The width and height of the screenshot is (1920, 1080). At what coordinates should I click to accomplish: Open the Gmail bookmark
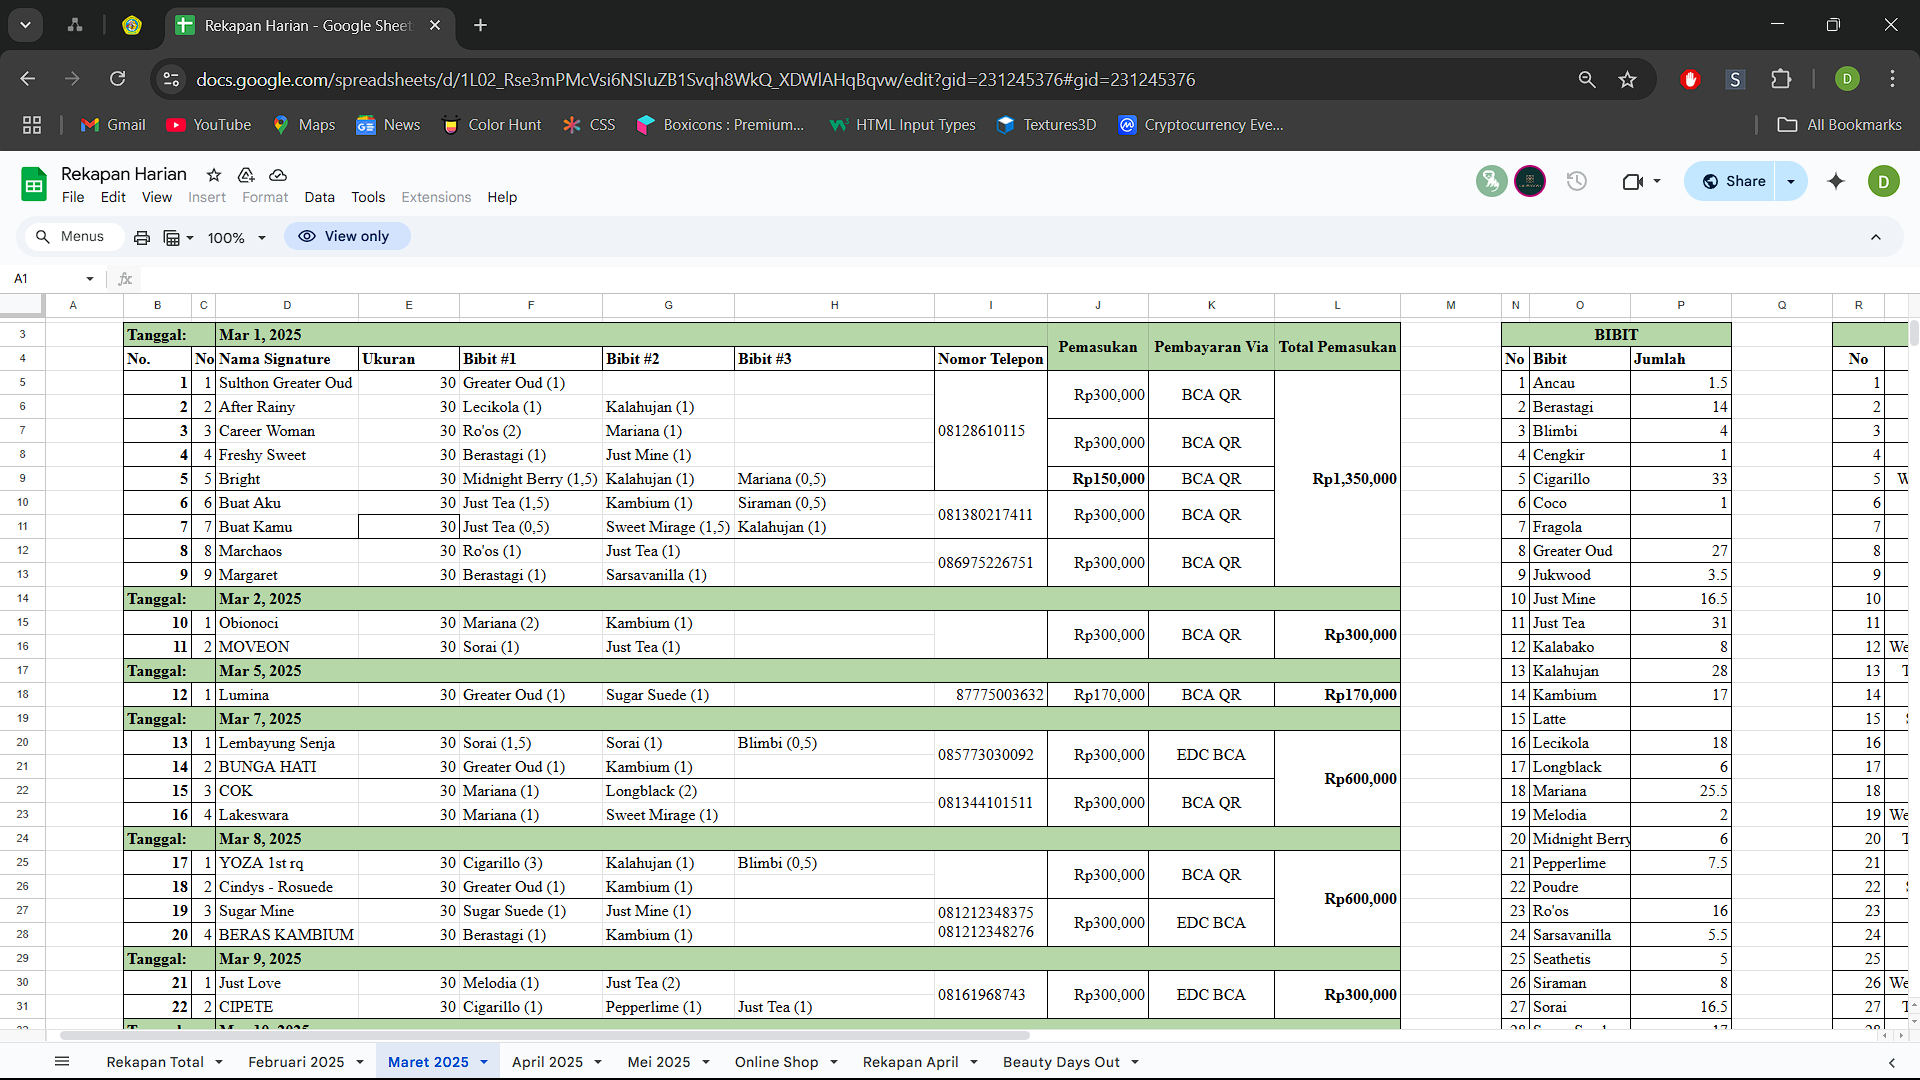click(x=114, y=125)
